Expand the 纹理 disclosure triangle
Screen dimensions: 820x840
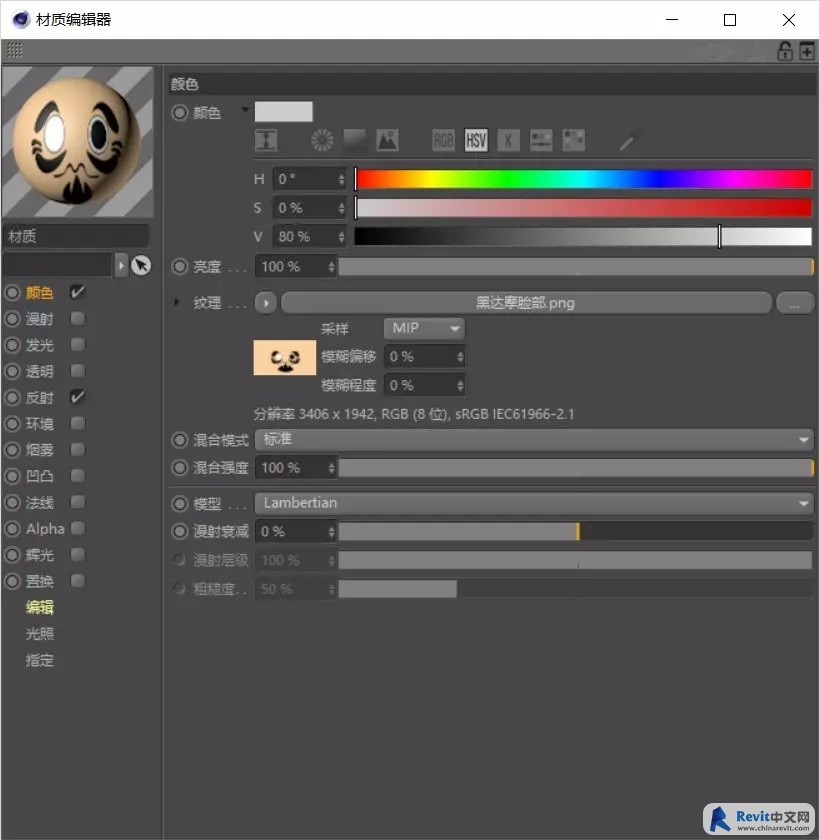coord(177,302)
